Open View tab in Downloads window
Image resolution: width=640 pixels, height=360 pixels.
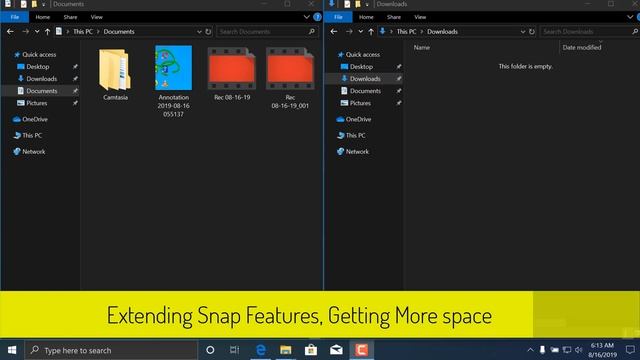pyautogui.click(x=420, y=17)
